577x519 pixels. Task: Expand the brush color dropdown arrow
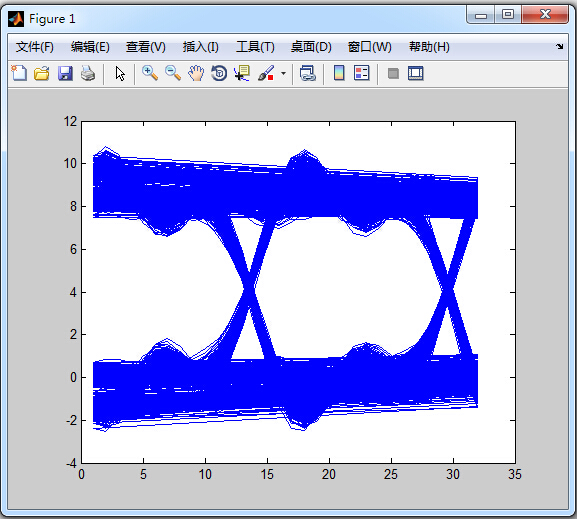tap(283, 73)
